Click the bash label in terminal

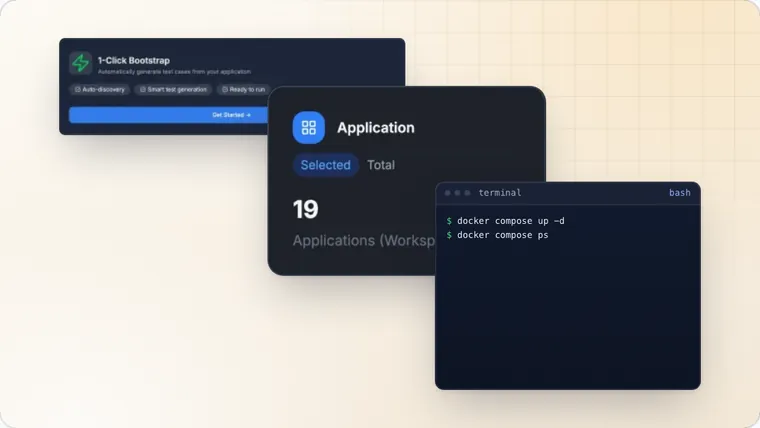[x=680, y=192]
